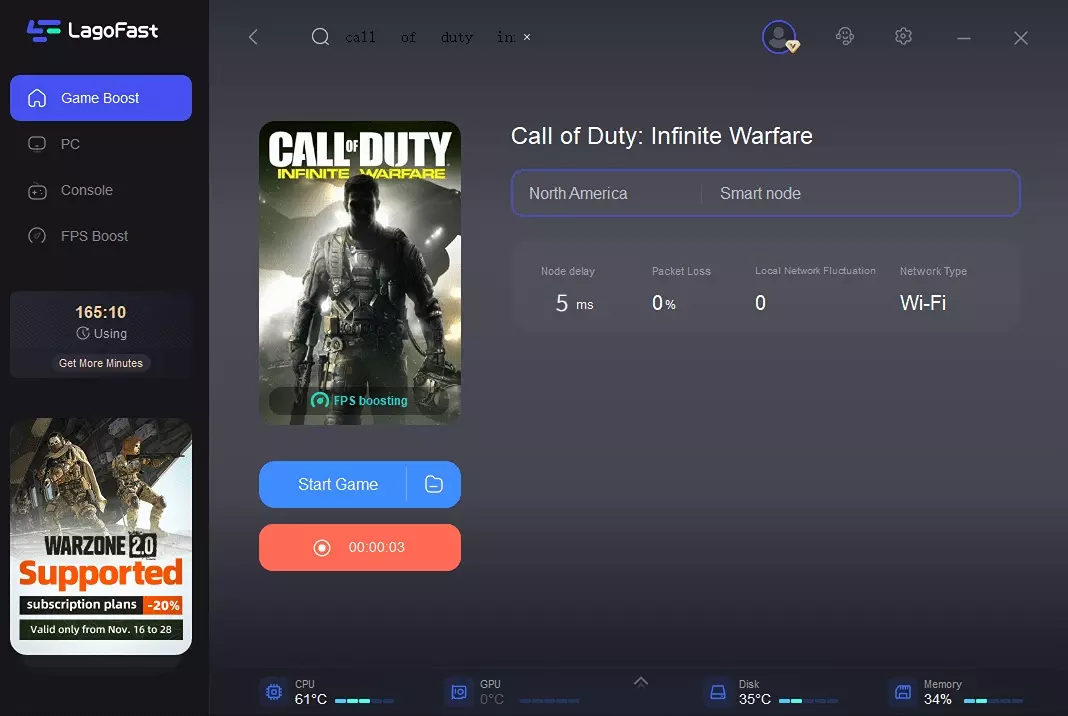Viewport: 1068px width, 716px height.
Task: Click the Memory usage bar
Action: click(x=993, y=701)
